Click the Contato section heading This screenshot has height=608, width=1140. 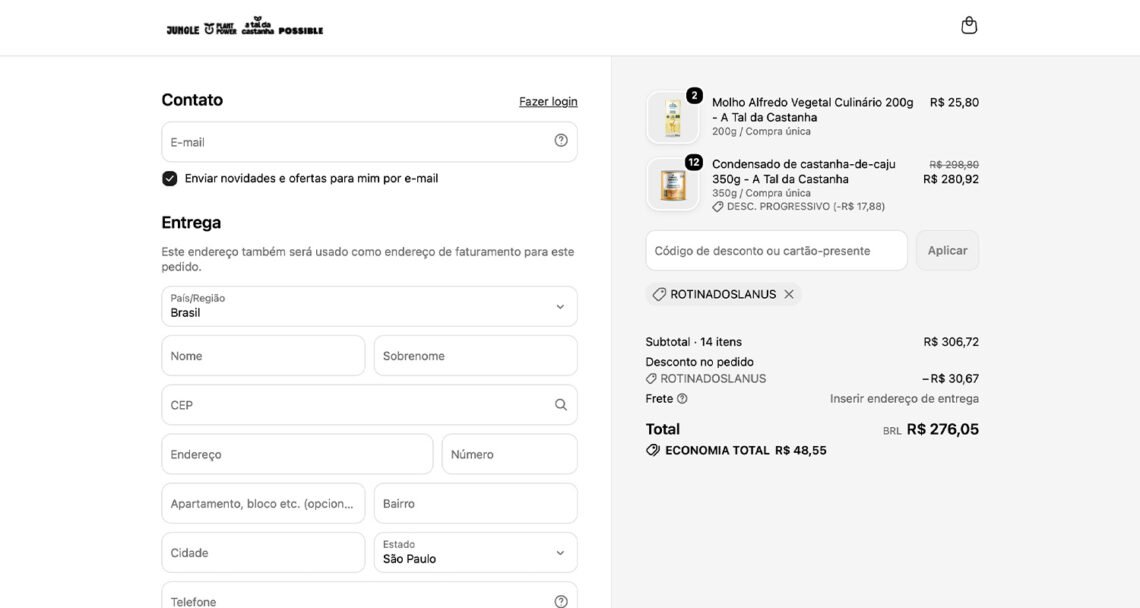pos(192,100)
